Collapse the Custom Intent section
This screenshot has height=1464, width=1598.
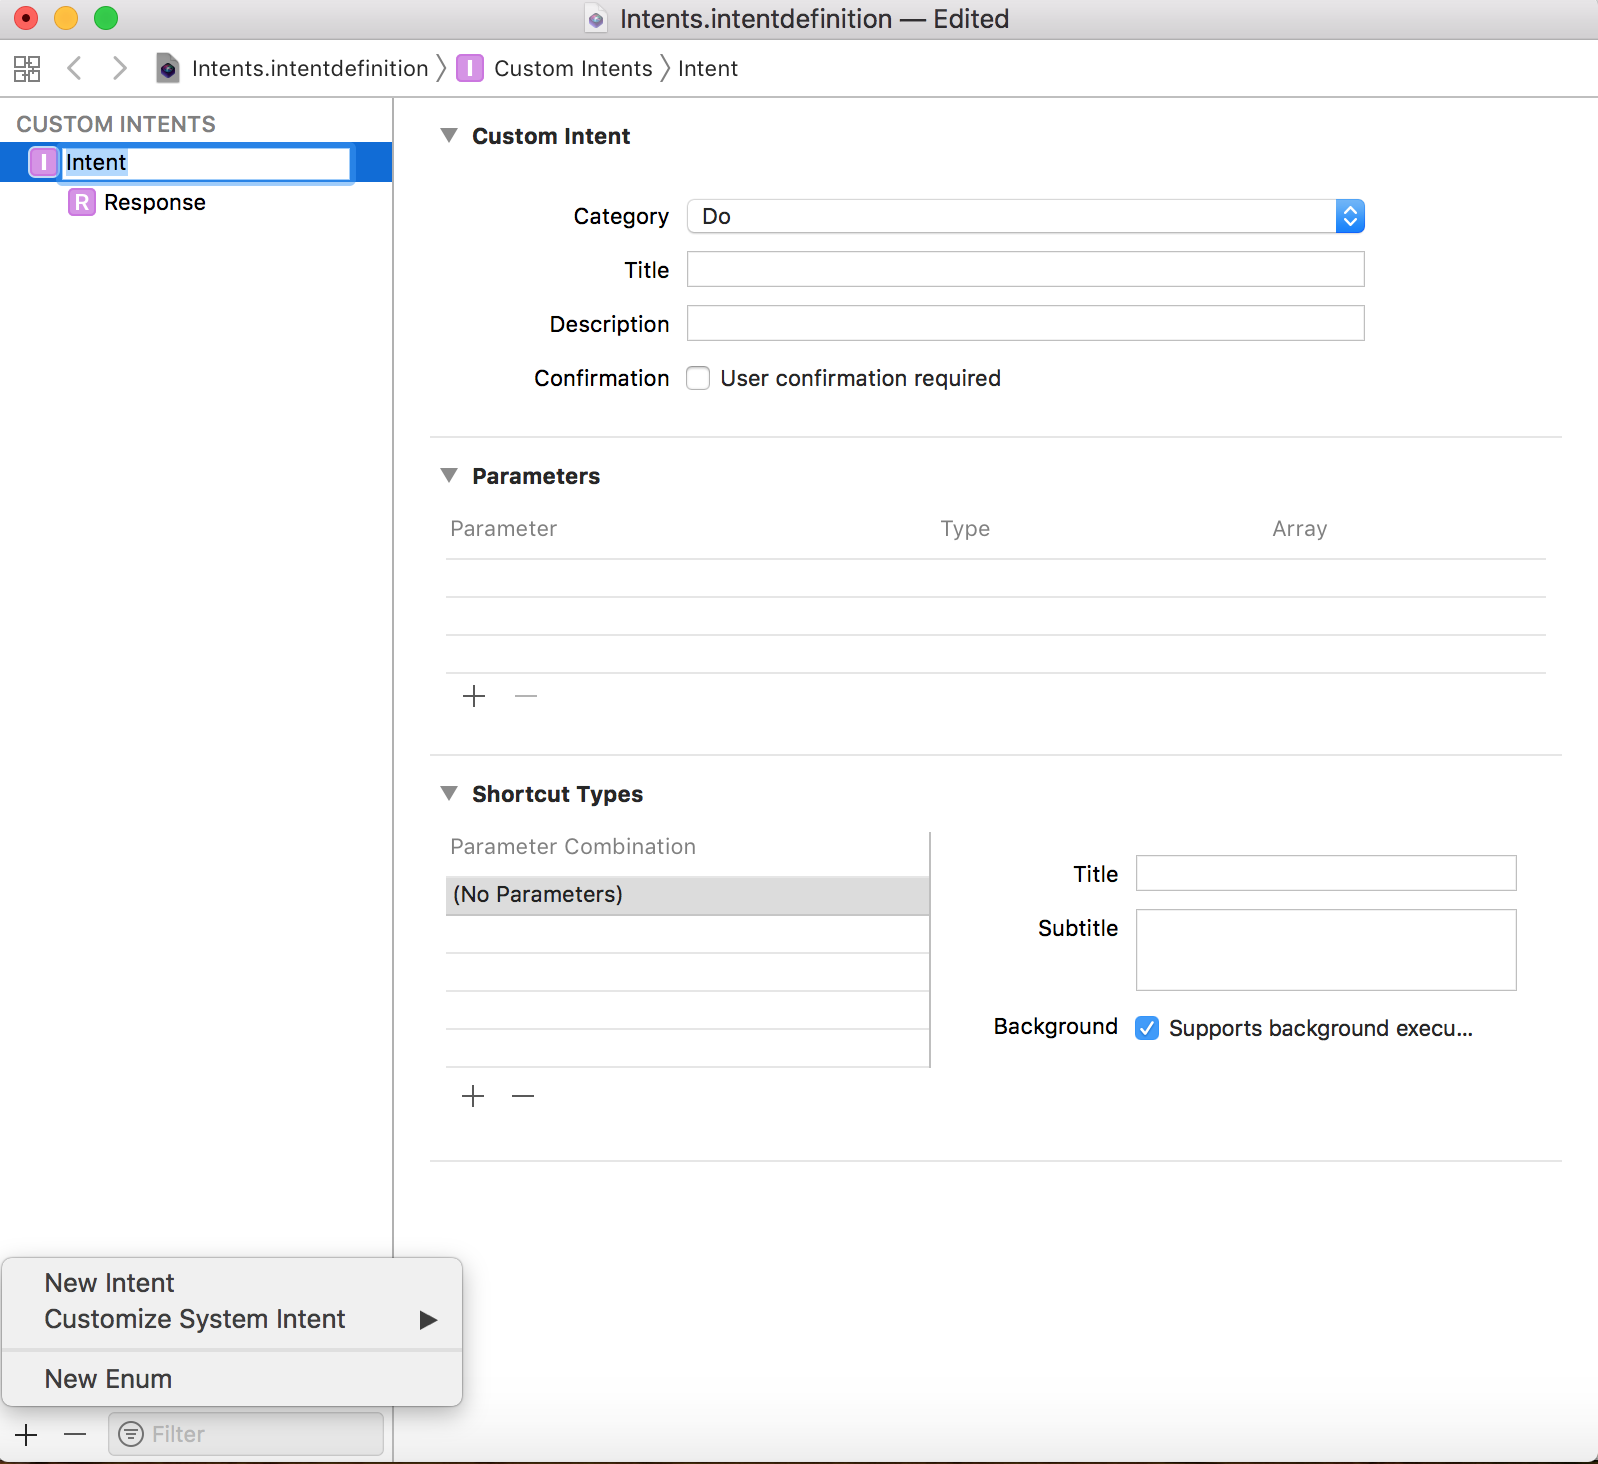(x=449, y=135)
